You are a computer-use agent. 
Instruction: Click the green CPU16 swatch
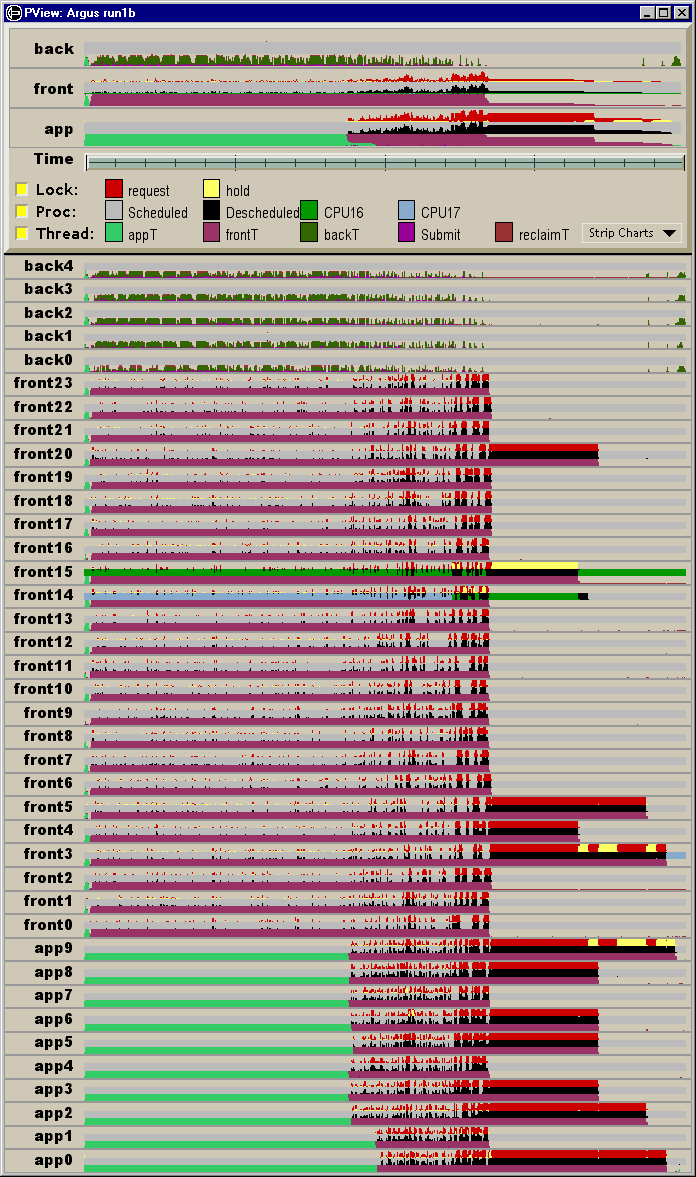click(309, 211)
